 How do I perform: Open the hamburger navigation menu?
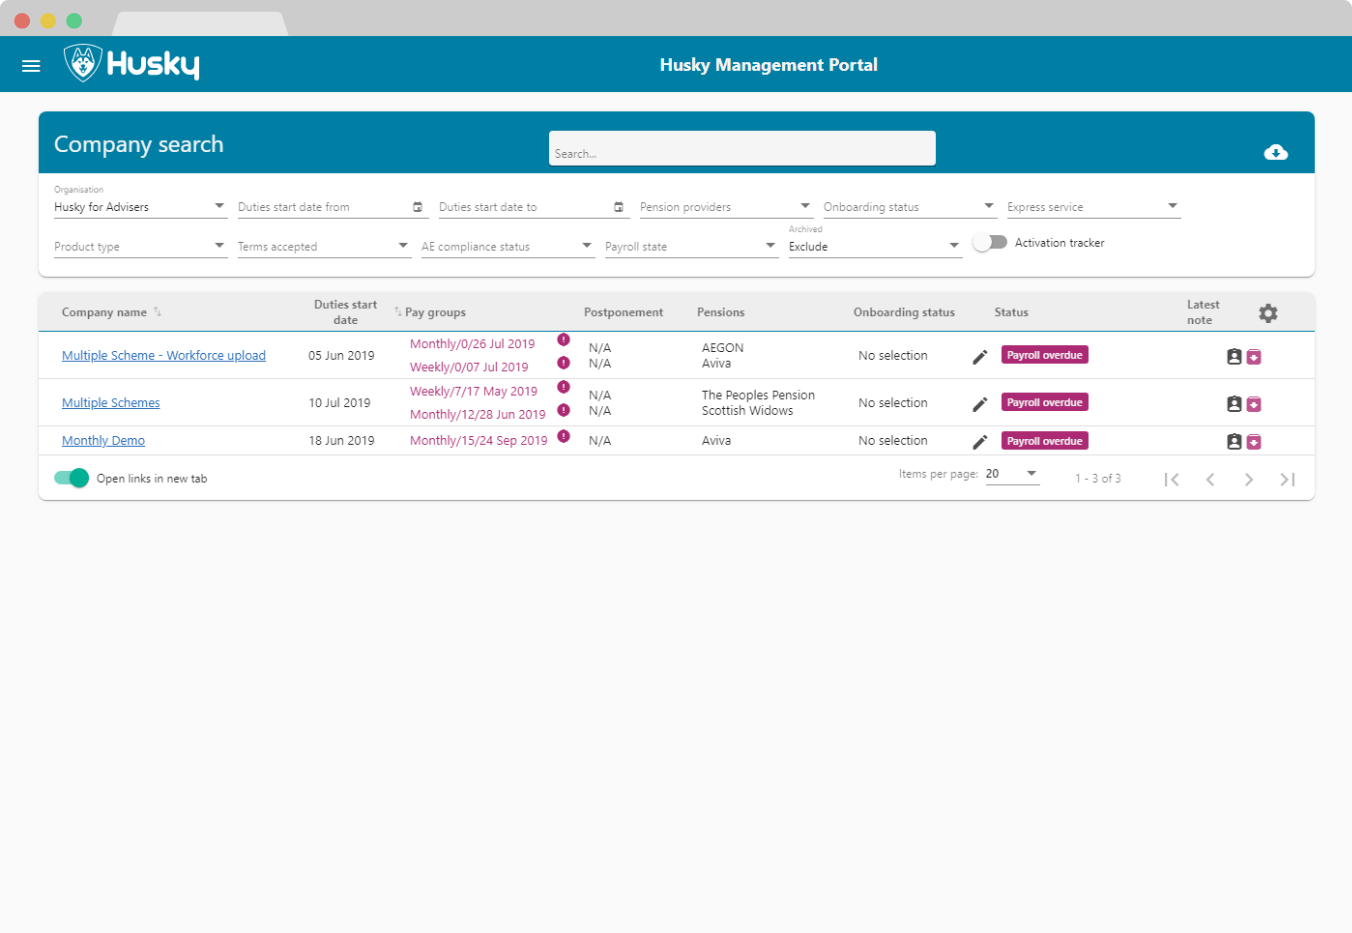click(x=31, y=65)
